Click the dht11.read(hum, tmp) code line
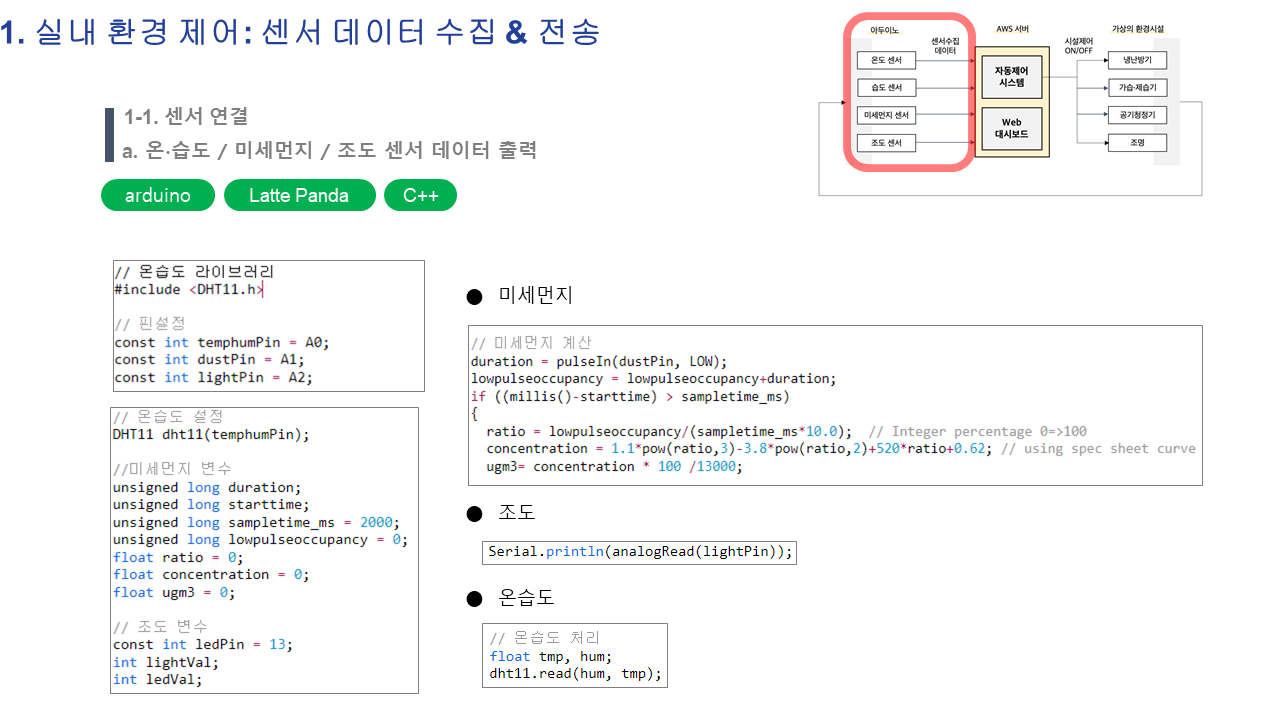 point(575,674)
